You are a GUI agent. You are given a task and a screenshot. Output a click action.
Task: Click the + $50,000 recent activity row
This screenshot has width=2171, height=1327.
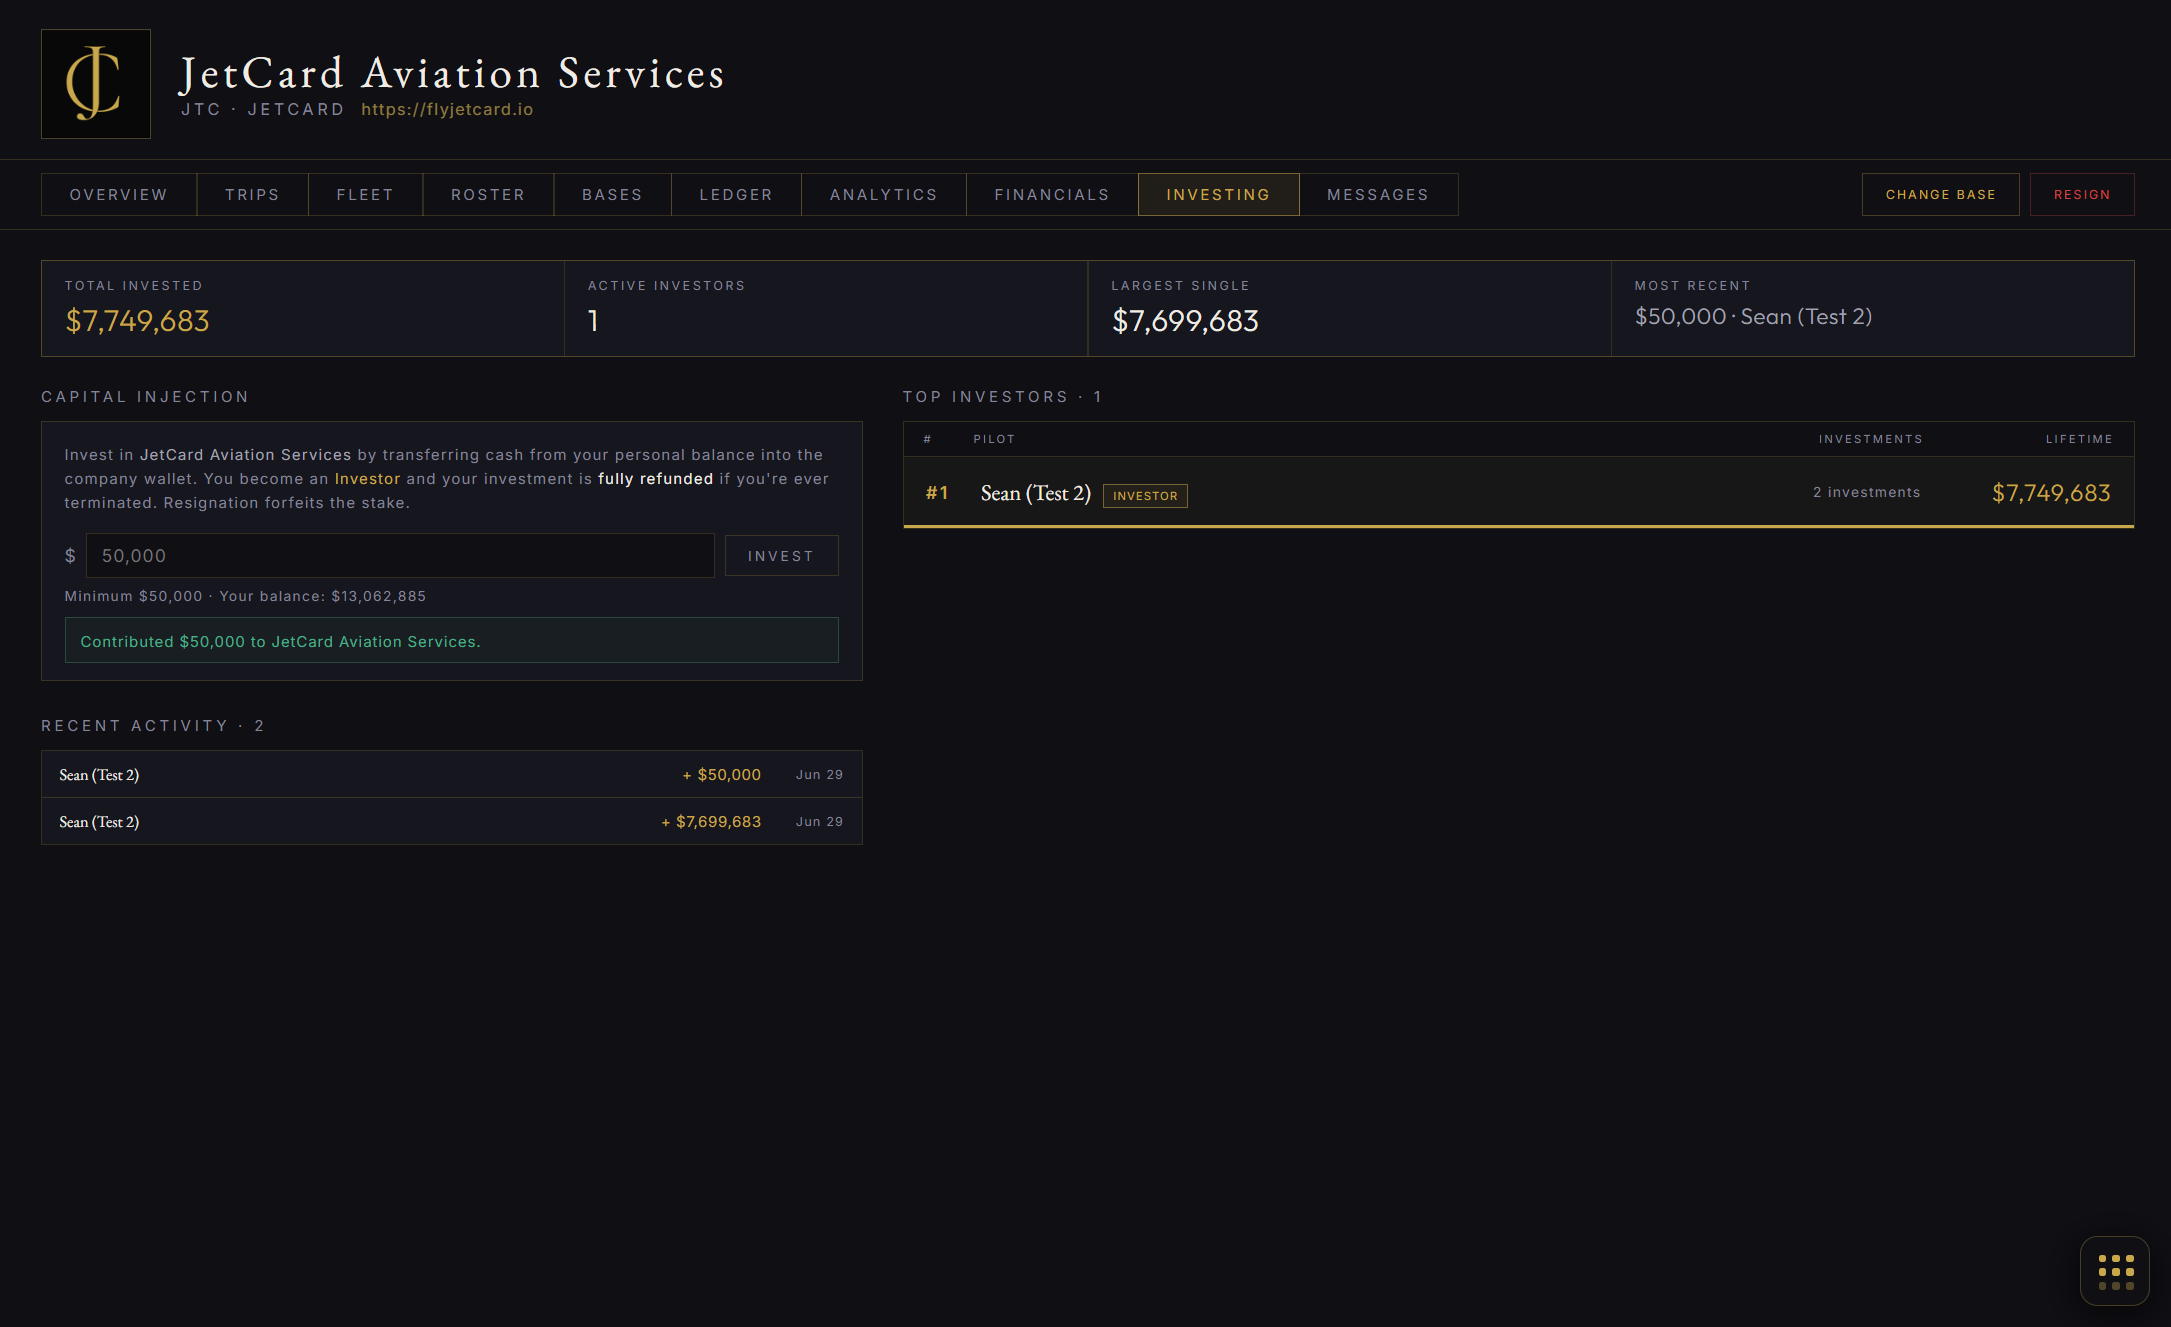coord(452,775)
